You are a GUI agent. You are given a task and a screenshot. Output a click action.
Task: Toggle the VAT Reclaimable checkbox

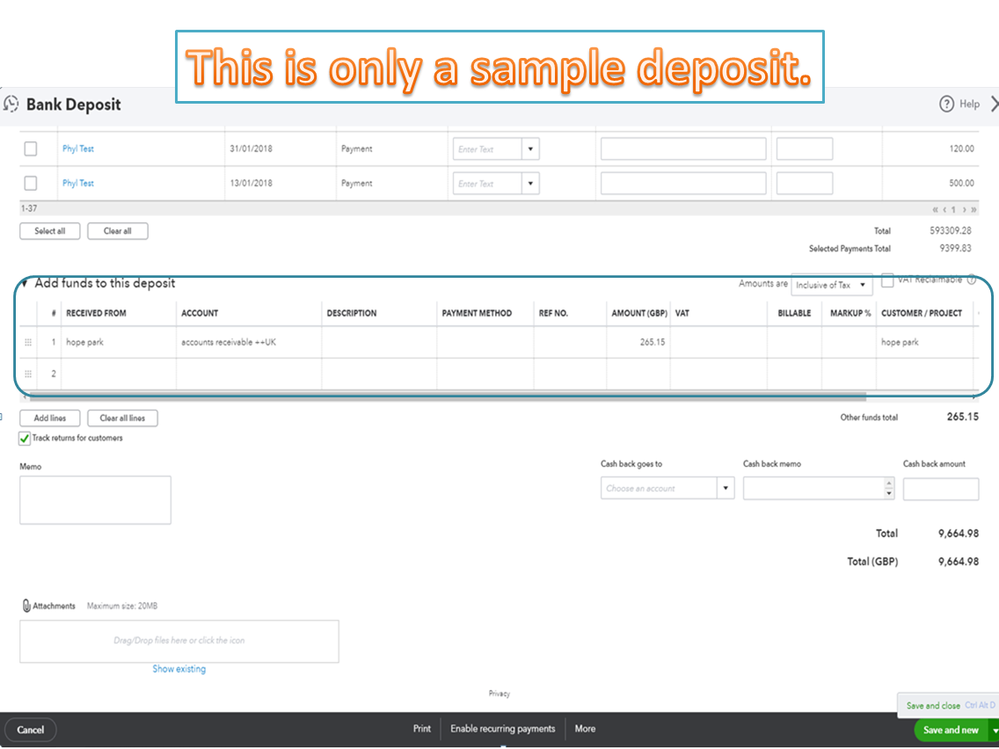[888, 280]
